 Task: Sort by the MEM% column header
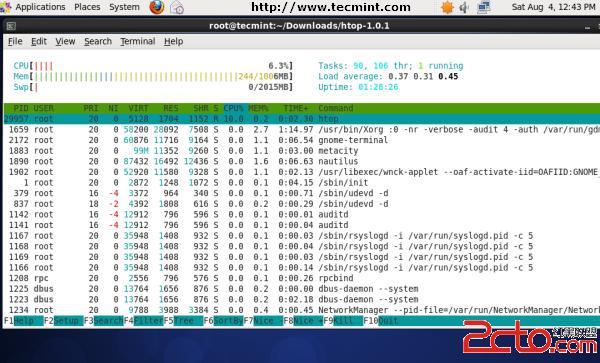[258, 108]
